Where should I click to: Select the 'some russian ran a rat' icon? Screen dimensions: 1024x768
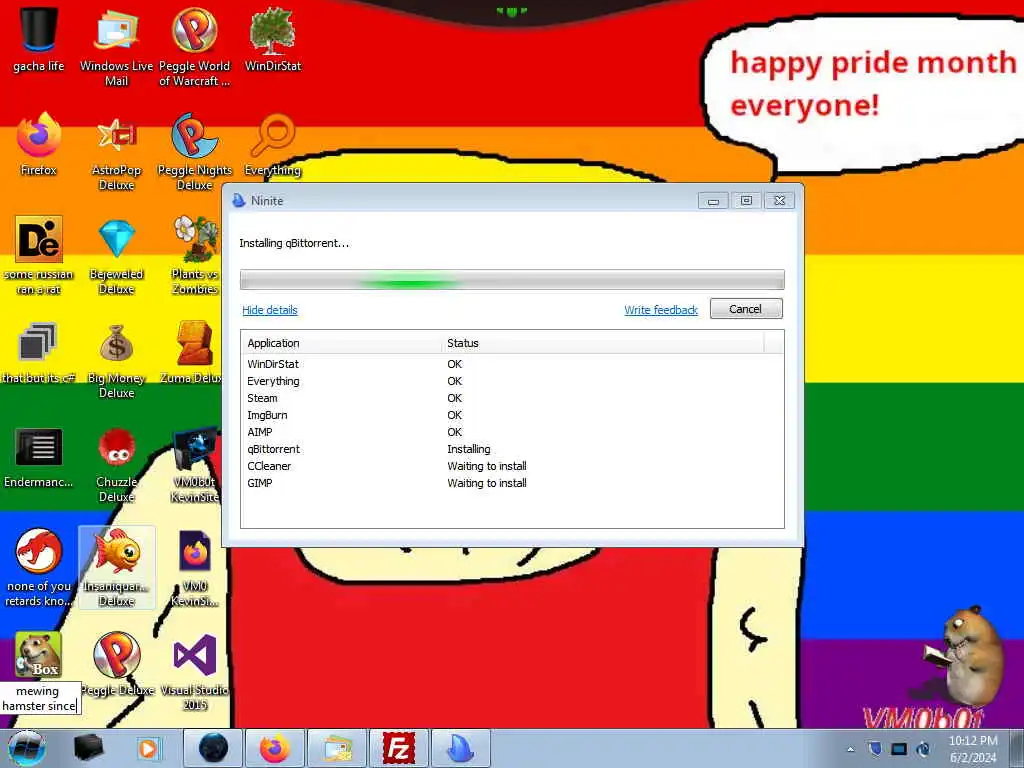coord(39,256)
